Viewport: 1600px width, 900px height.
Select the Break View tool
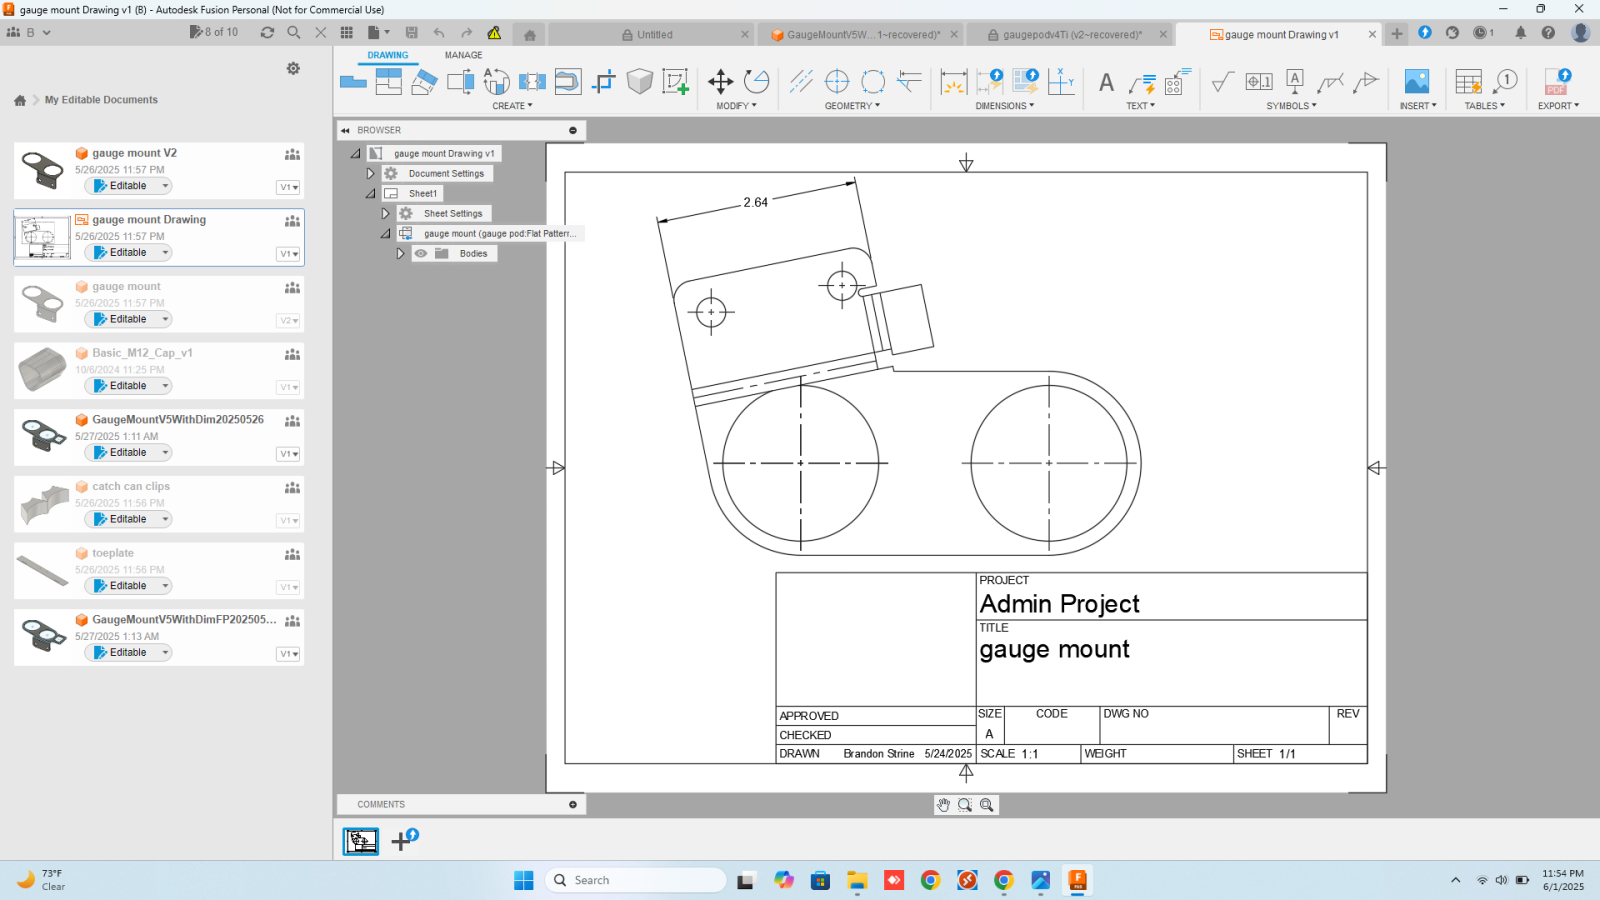point(532,81)
